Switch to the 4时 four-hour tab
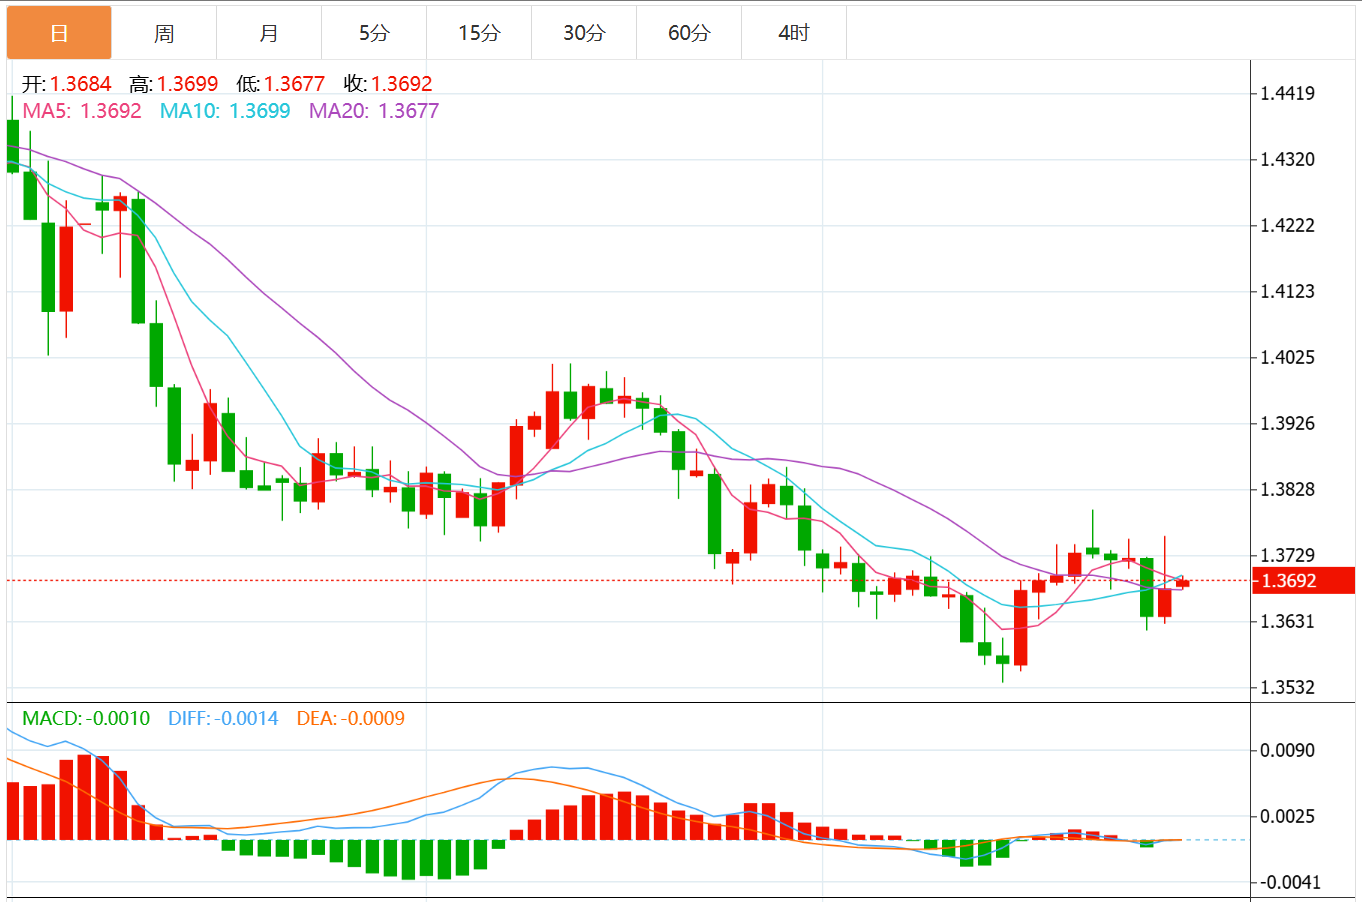 794,33
